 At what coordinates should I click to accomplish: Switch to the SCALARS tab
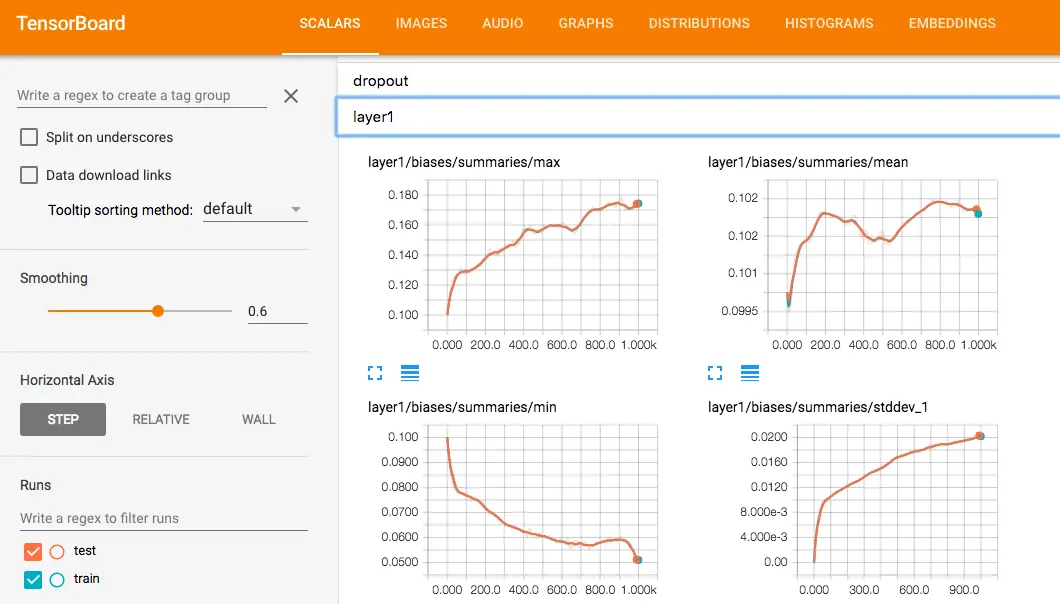coord(330,24)
